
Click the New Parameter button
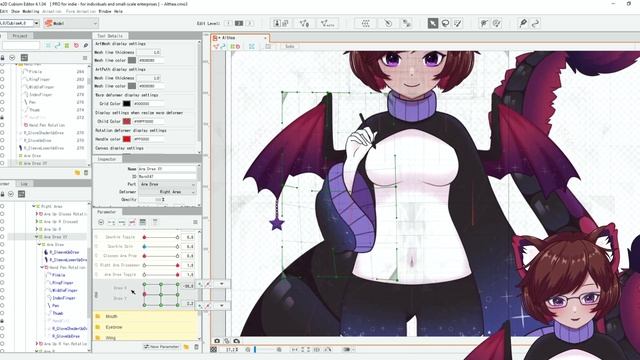[x=161, y=347]
